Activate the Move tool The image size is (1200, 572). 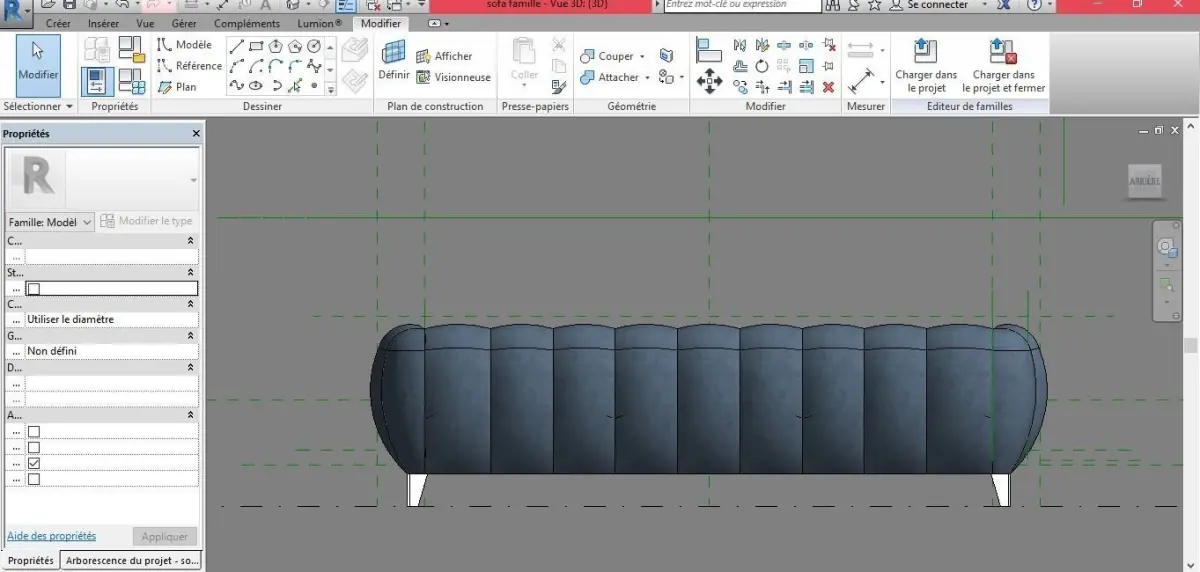(709, 81)
